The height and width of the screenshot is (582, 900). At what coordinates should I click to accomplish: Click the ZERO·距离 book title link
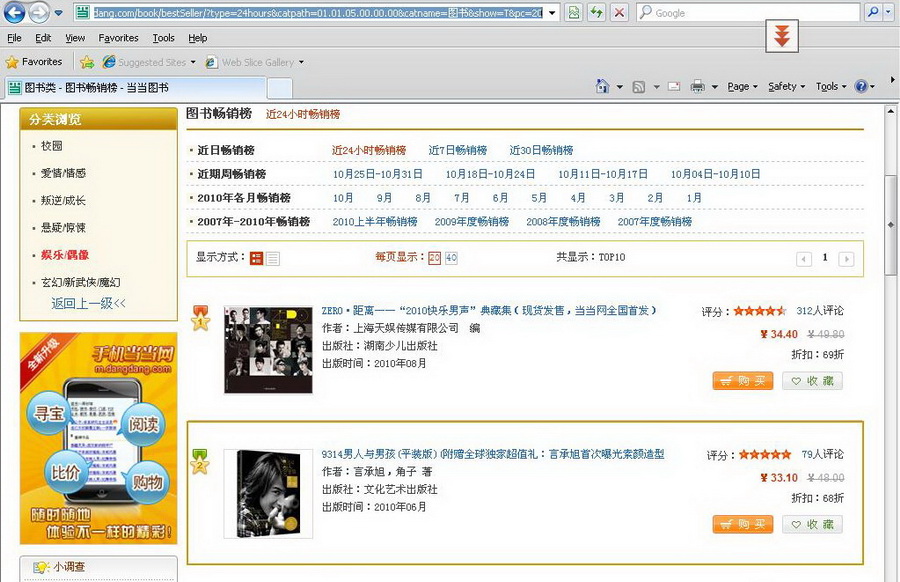pos(488,311)
